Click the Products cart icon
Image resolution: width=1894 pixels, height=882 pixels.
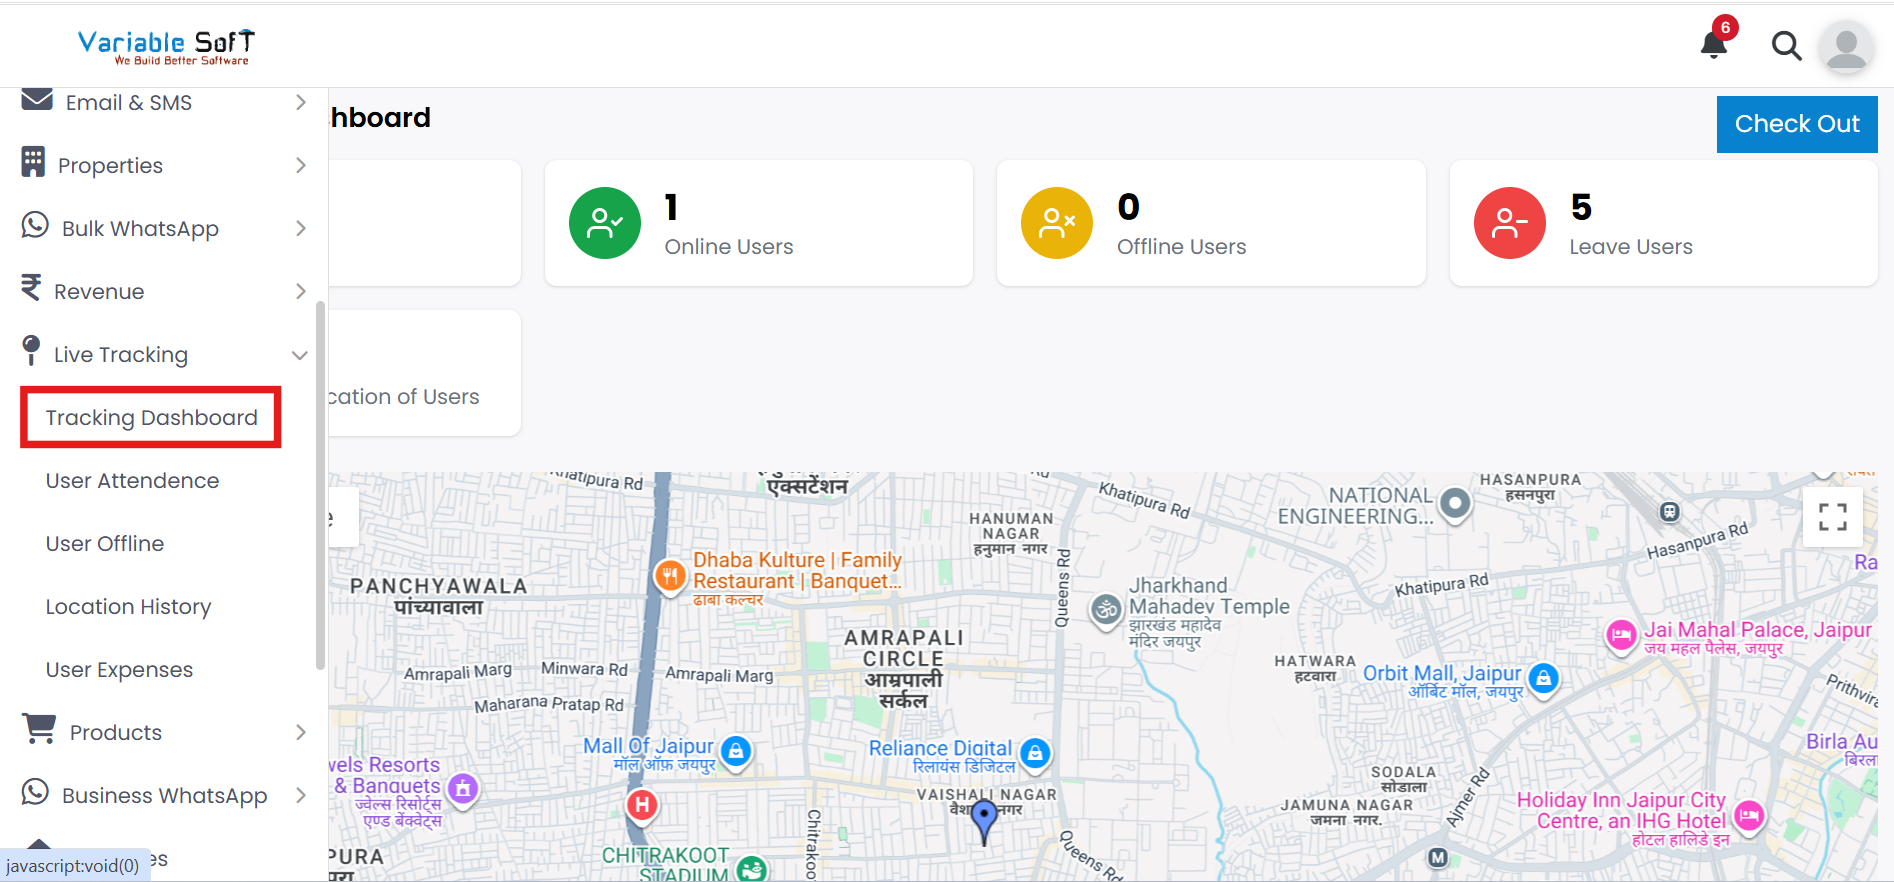(x=39, y=728)
